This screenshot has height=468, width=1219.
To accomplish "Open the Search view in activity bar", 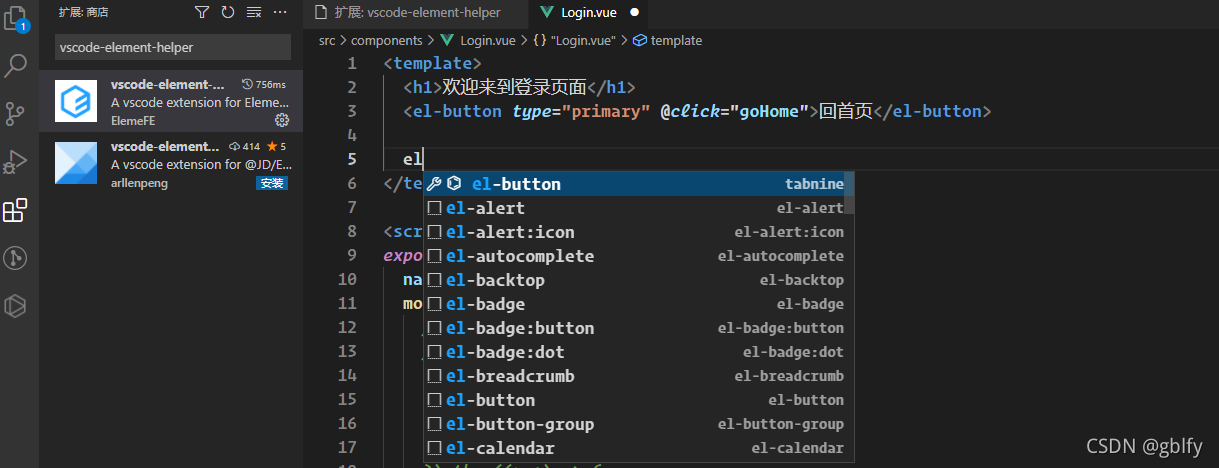I will point(16,66).
